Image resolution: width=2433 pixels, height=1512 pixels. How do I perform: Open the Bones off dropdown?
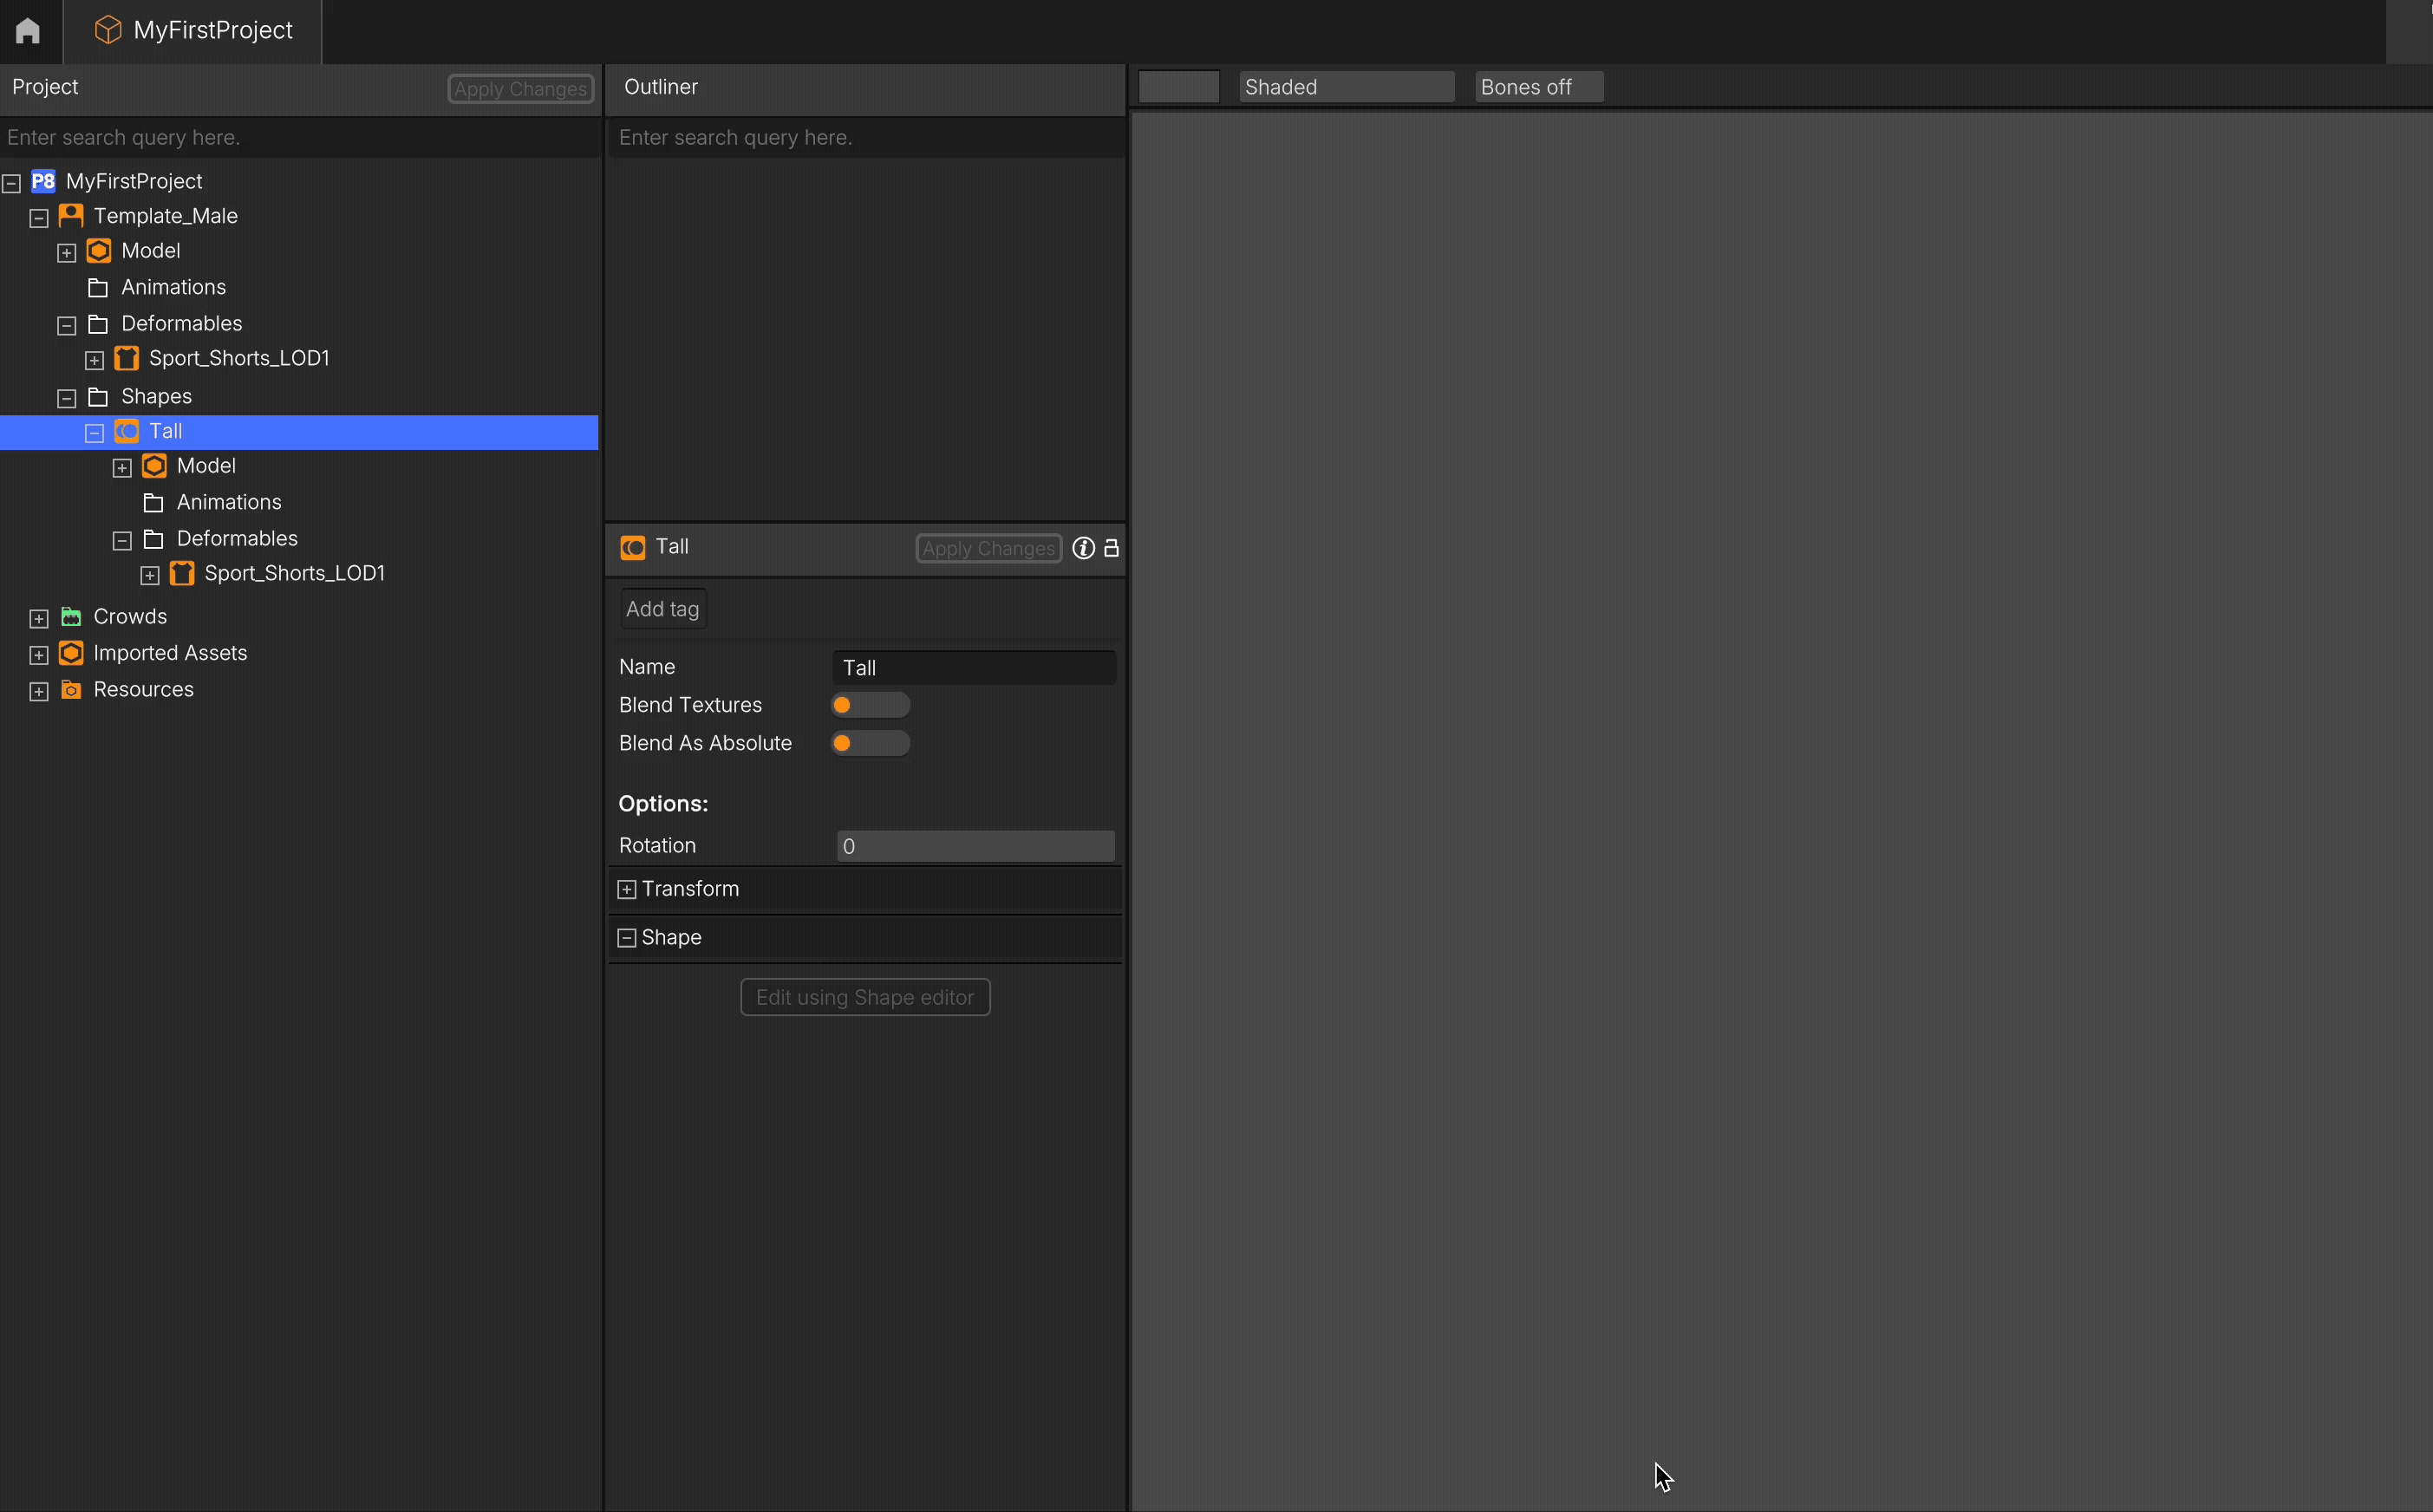[1539, 87]
